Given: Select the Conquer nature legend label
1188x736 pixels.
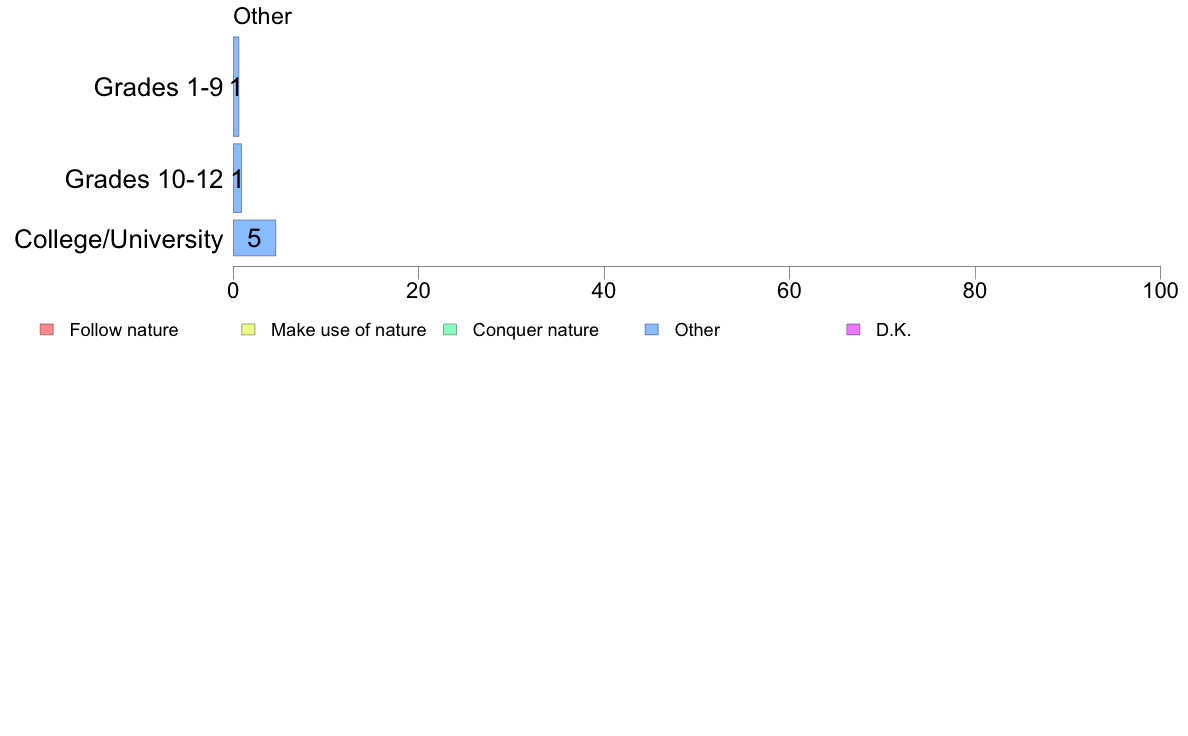Looking at the screenshot, I should point(536,330).
